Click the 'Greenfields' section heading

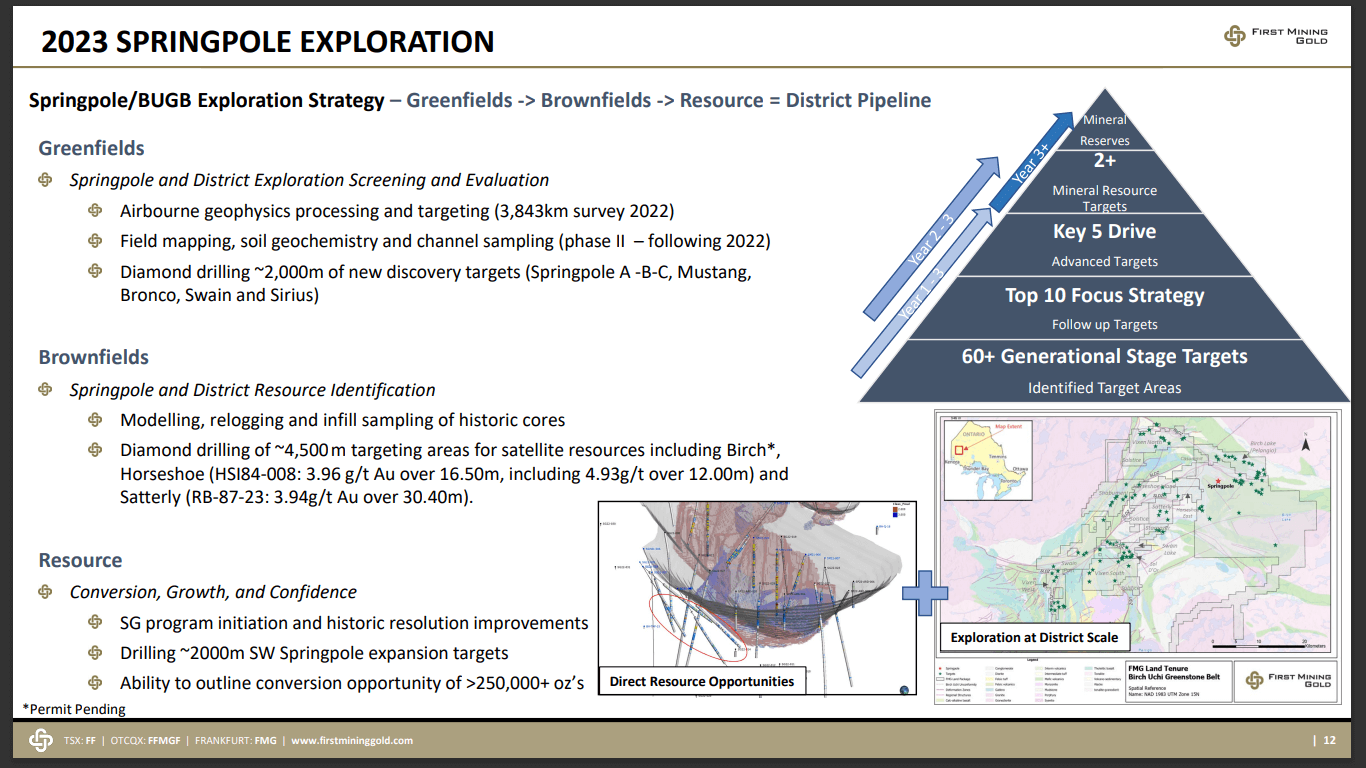[91, 148]
